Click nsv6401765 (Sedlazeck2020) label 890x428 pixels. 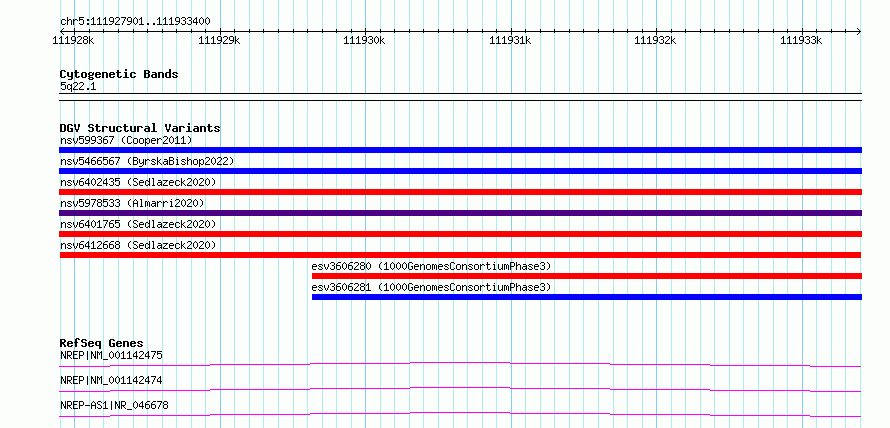pyautogui.click(x=138, y=224)
